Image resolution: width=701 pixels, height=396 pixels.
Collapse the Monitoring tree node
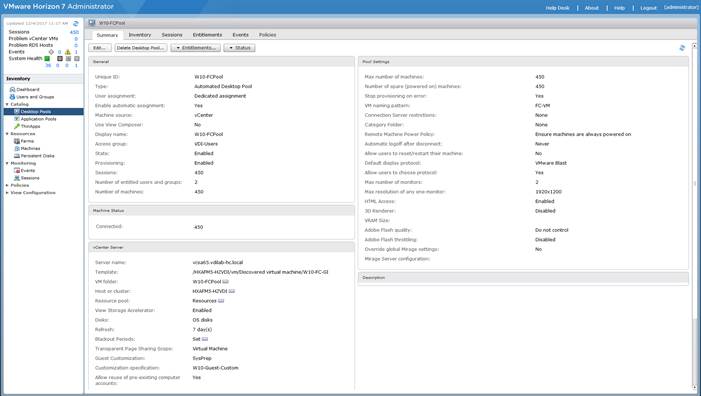click(x=7, y=163)
